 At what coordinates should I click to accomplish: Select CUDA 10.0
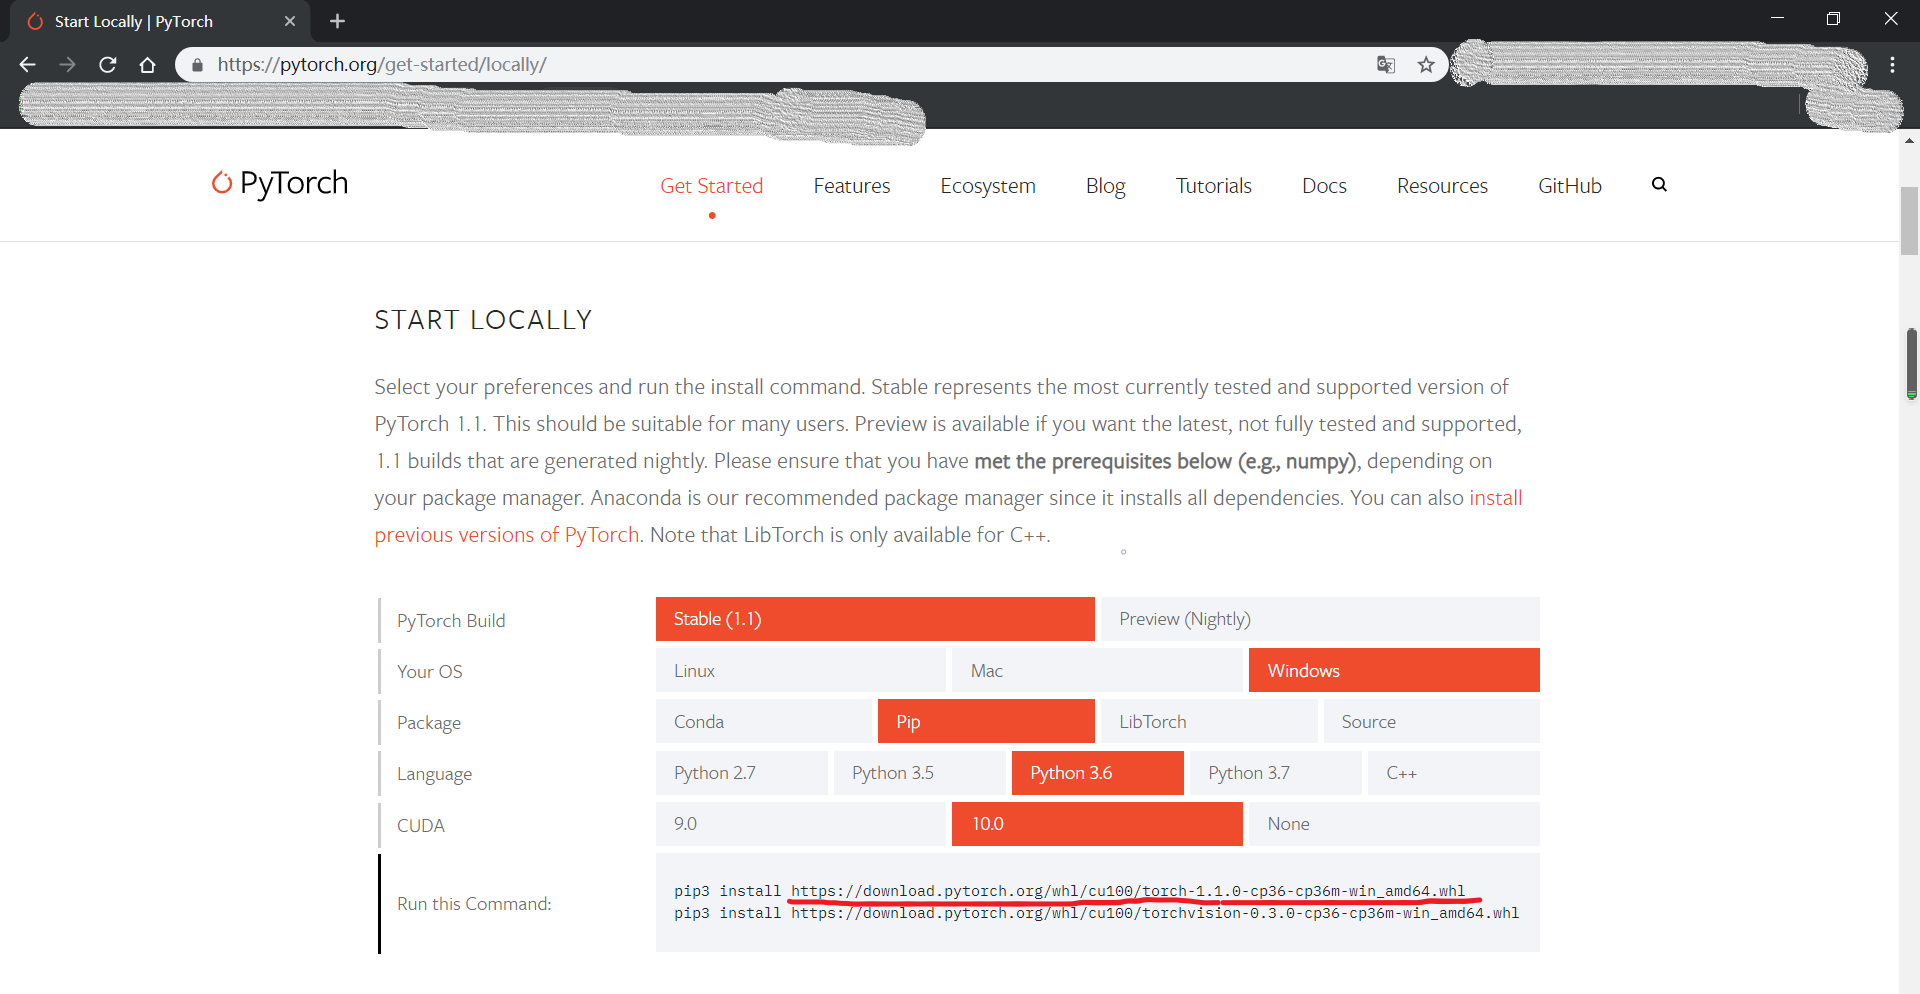point(1097,824)
